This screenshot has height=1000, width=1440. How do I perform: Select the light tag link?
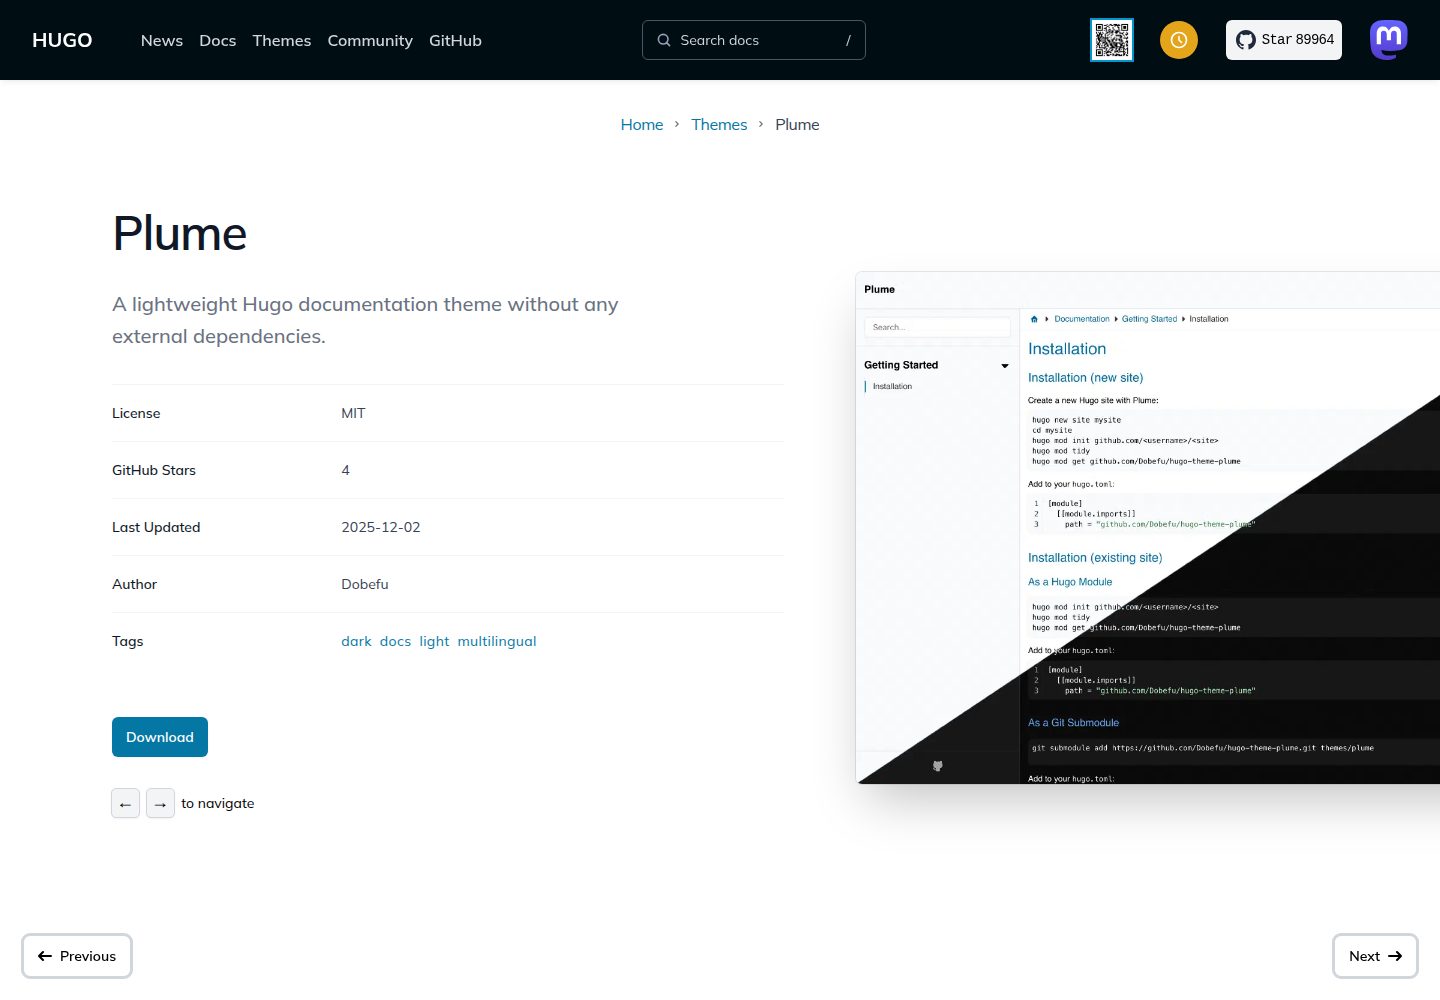click(x=434, y=641)
